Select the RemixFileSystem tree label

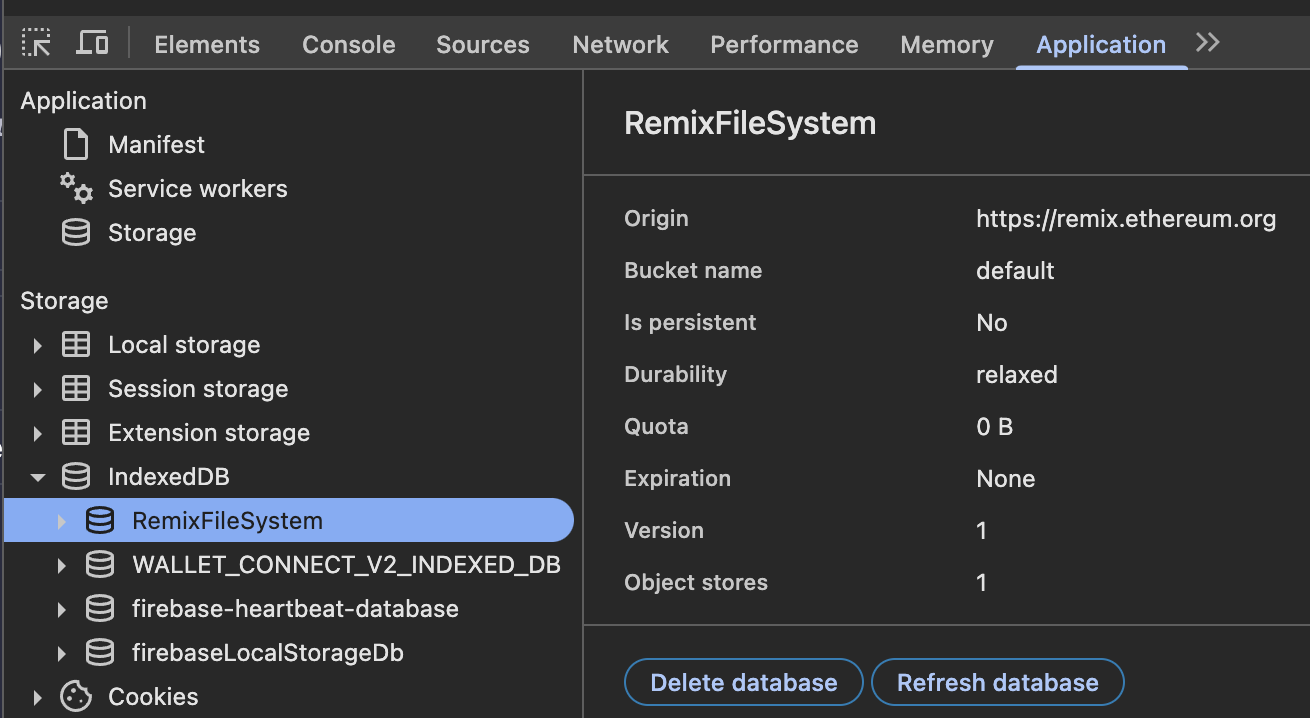point(228,521)
